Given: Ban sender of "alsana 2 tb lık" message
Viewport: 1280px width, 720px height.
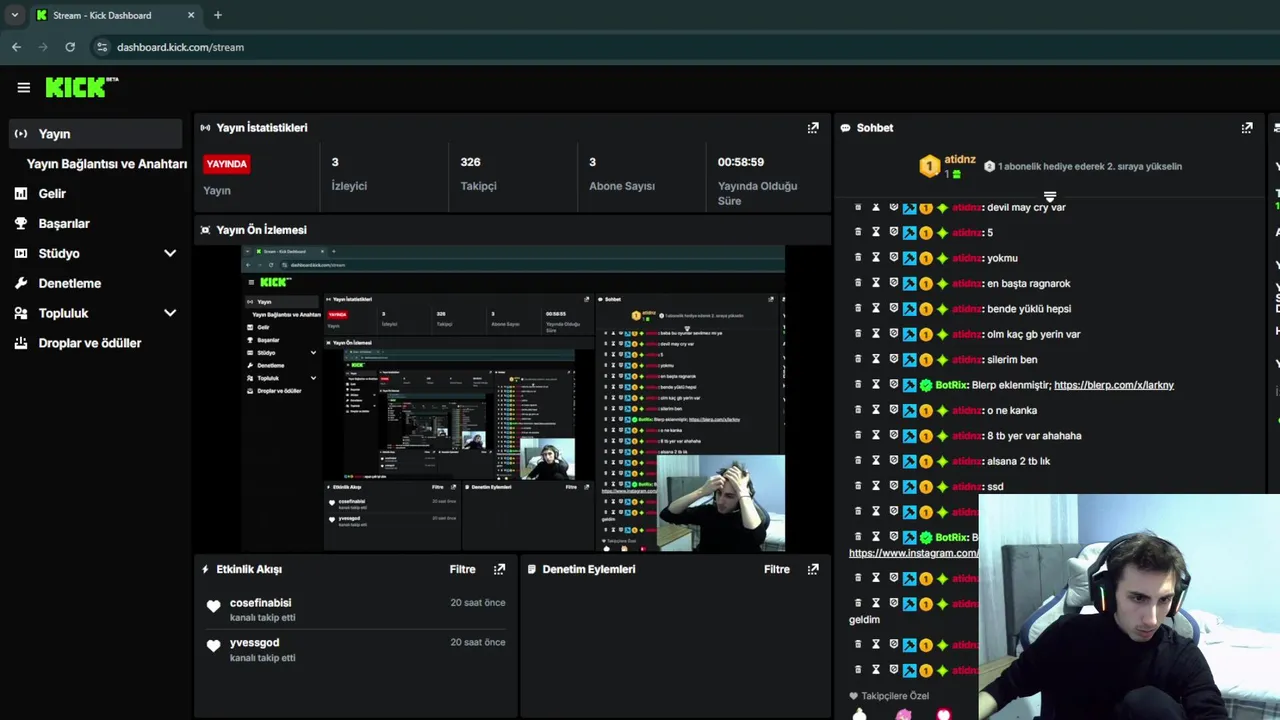Looking at the screenshot, I should (893, 460).
